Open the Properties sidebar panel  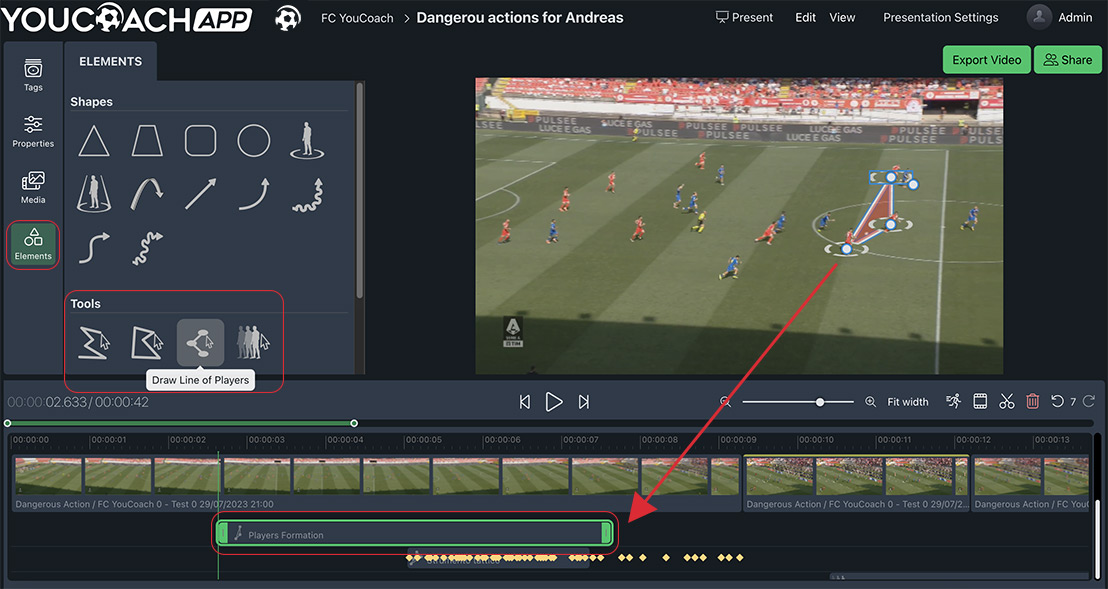[33, 131]
